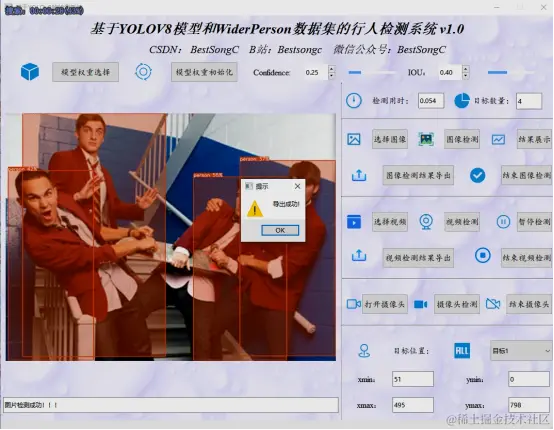Click 结束视频检测 button
This screenshot has height=430, width=554.
(x=526, y=258)
